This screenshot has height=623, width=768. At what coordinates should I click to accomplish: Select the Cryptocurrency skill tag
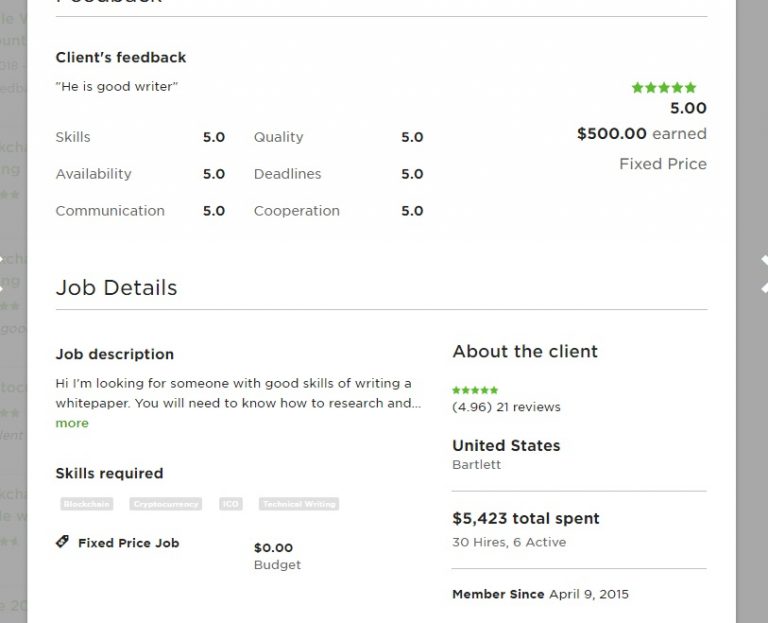pyautogui.click(x=166, y=504)
